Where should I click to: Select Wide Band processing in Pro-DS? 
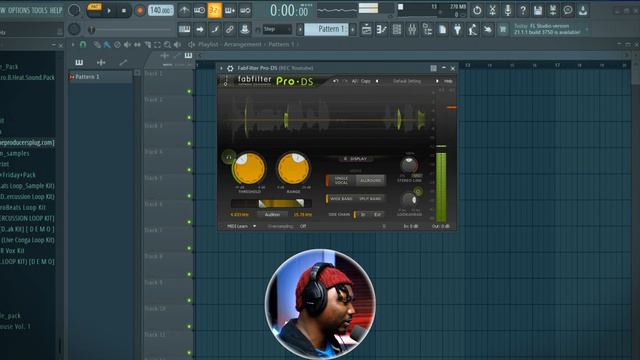click(x=341, y=199)
